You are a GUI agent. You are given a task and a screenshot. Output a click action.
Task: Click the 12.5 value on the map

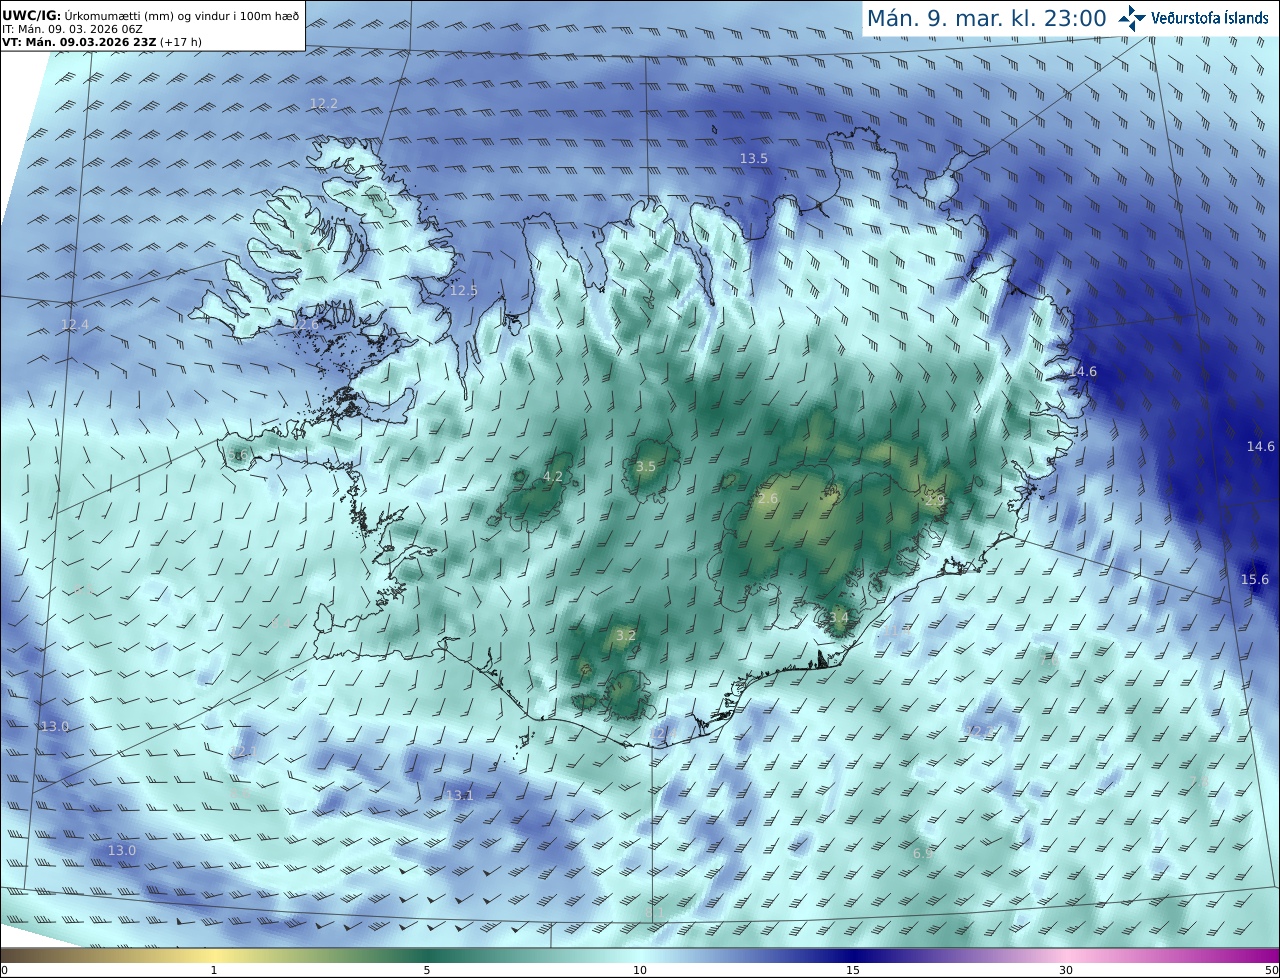[463, 290]
